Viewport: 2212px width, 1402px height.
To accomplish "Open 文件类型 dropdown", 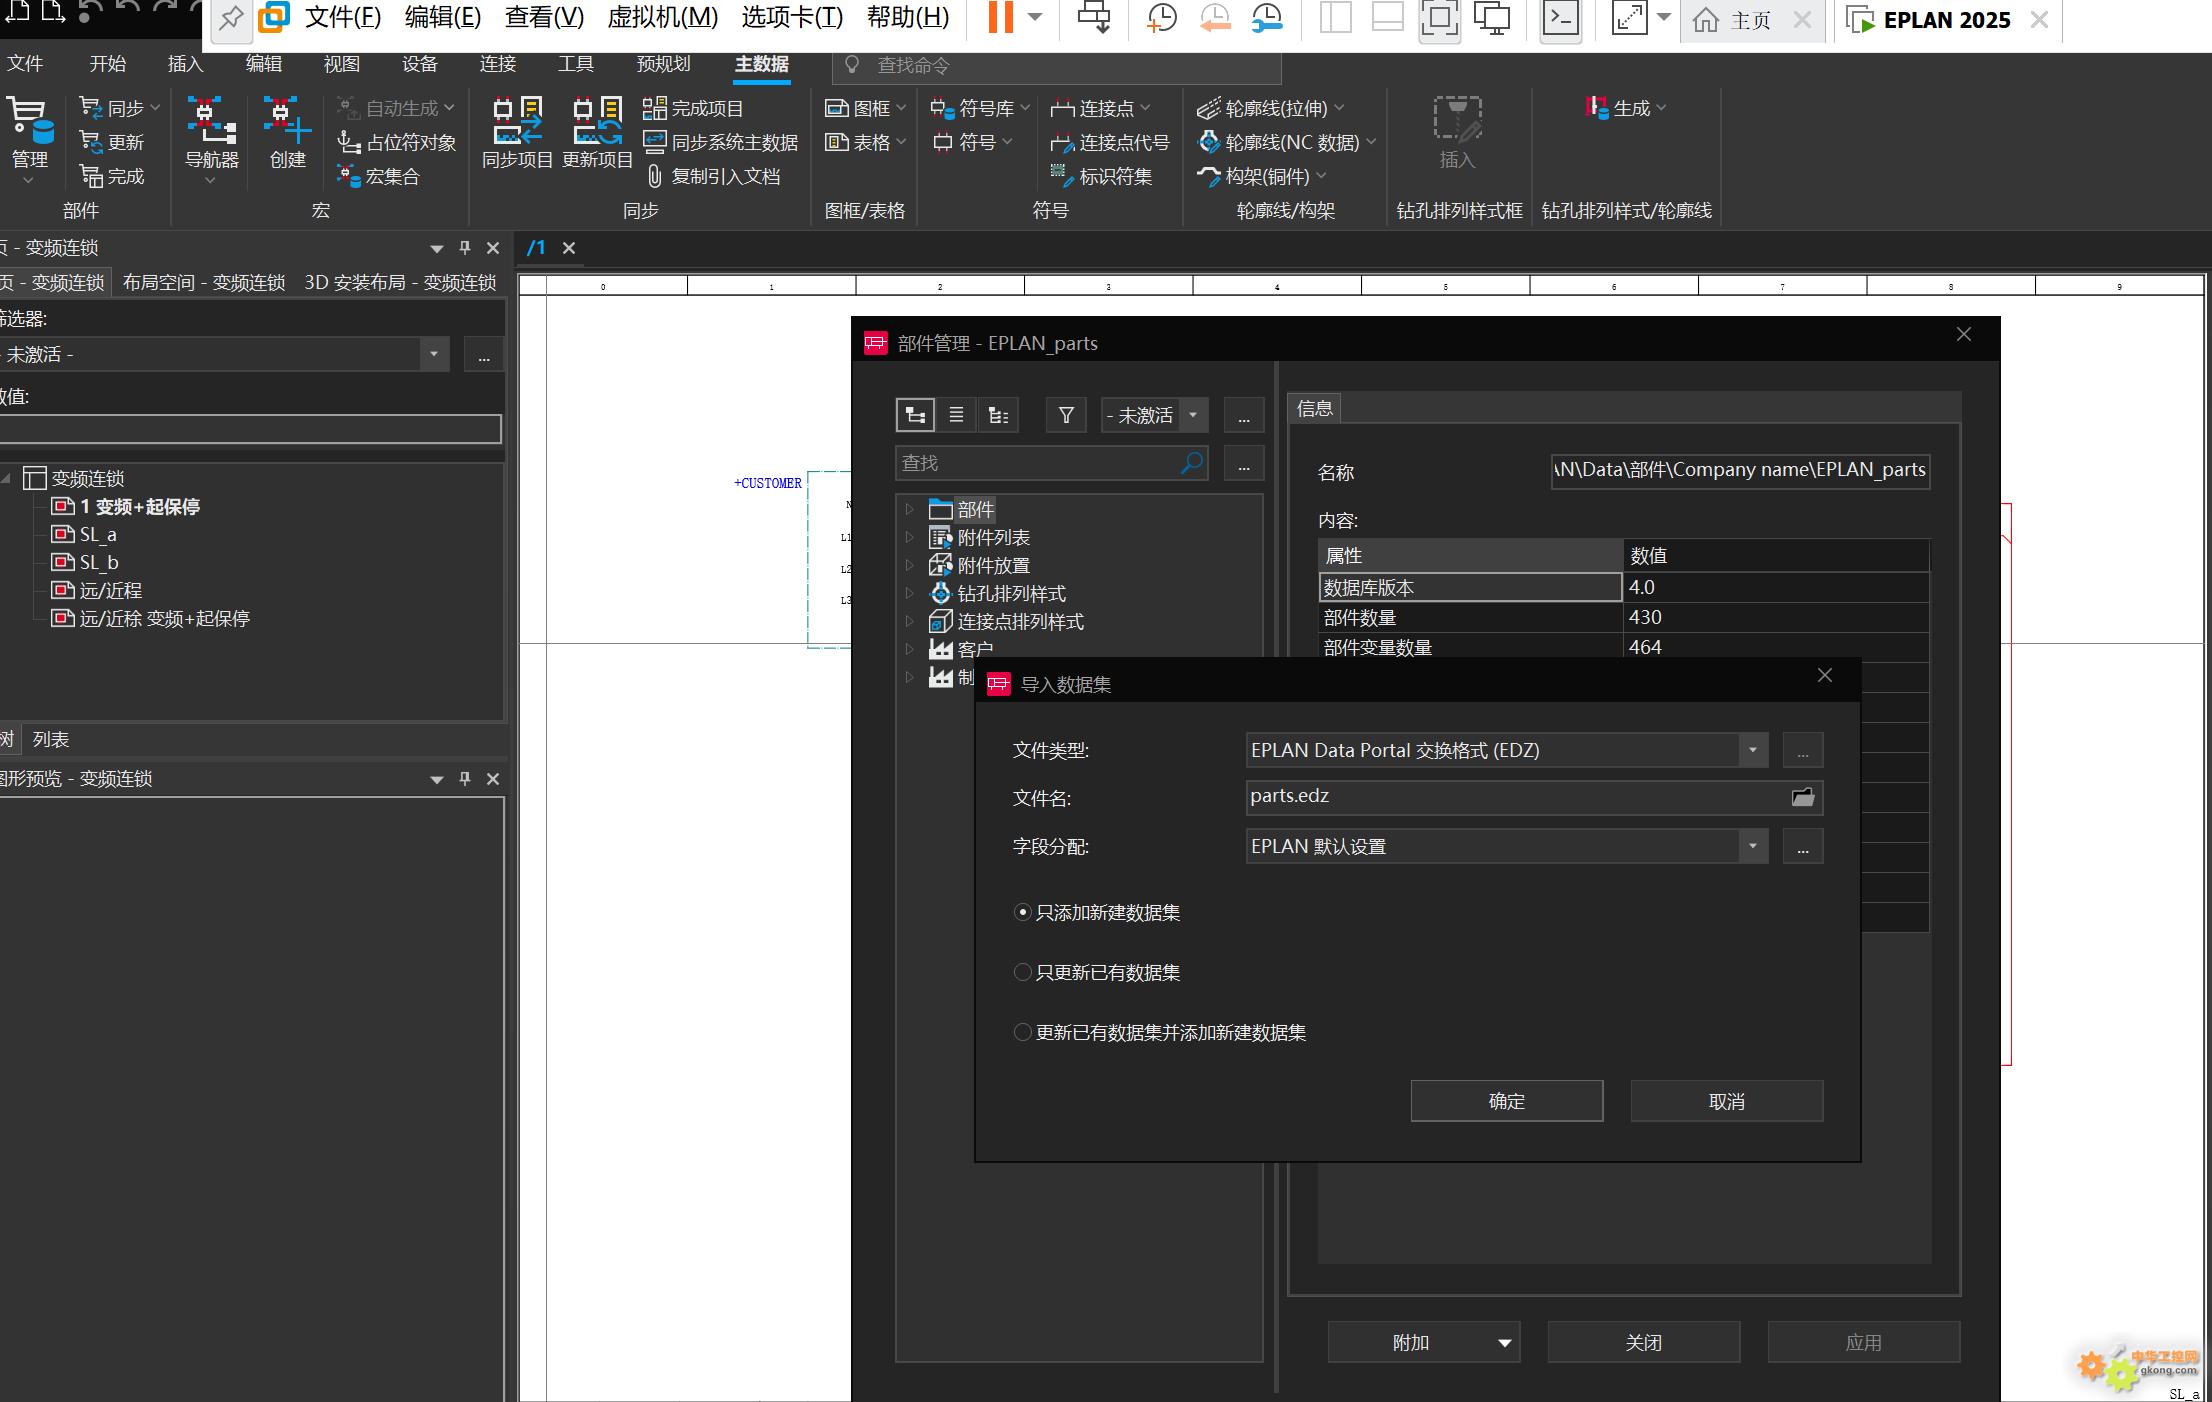I will coord(1752,750).
